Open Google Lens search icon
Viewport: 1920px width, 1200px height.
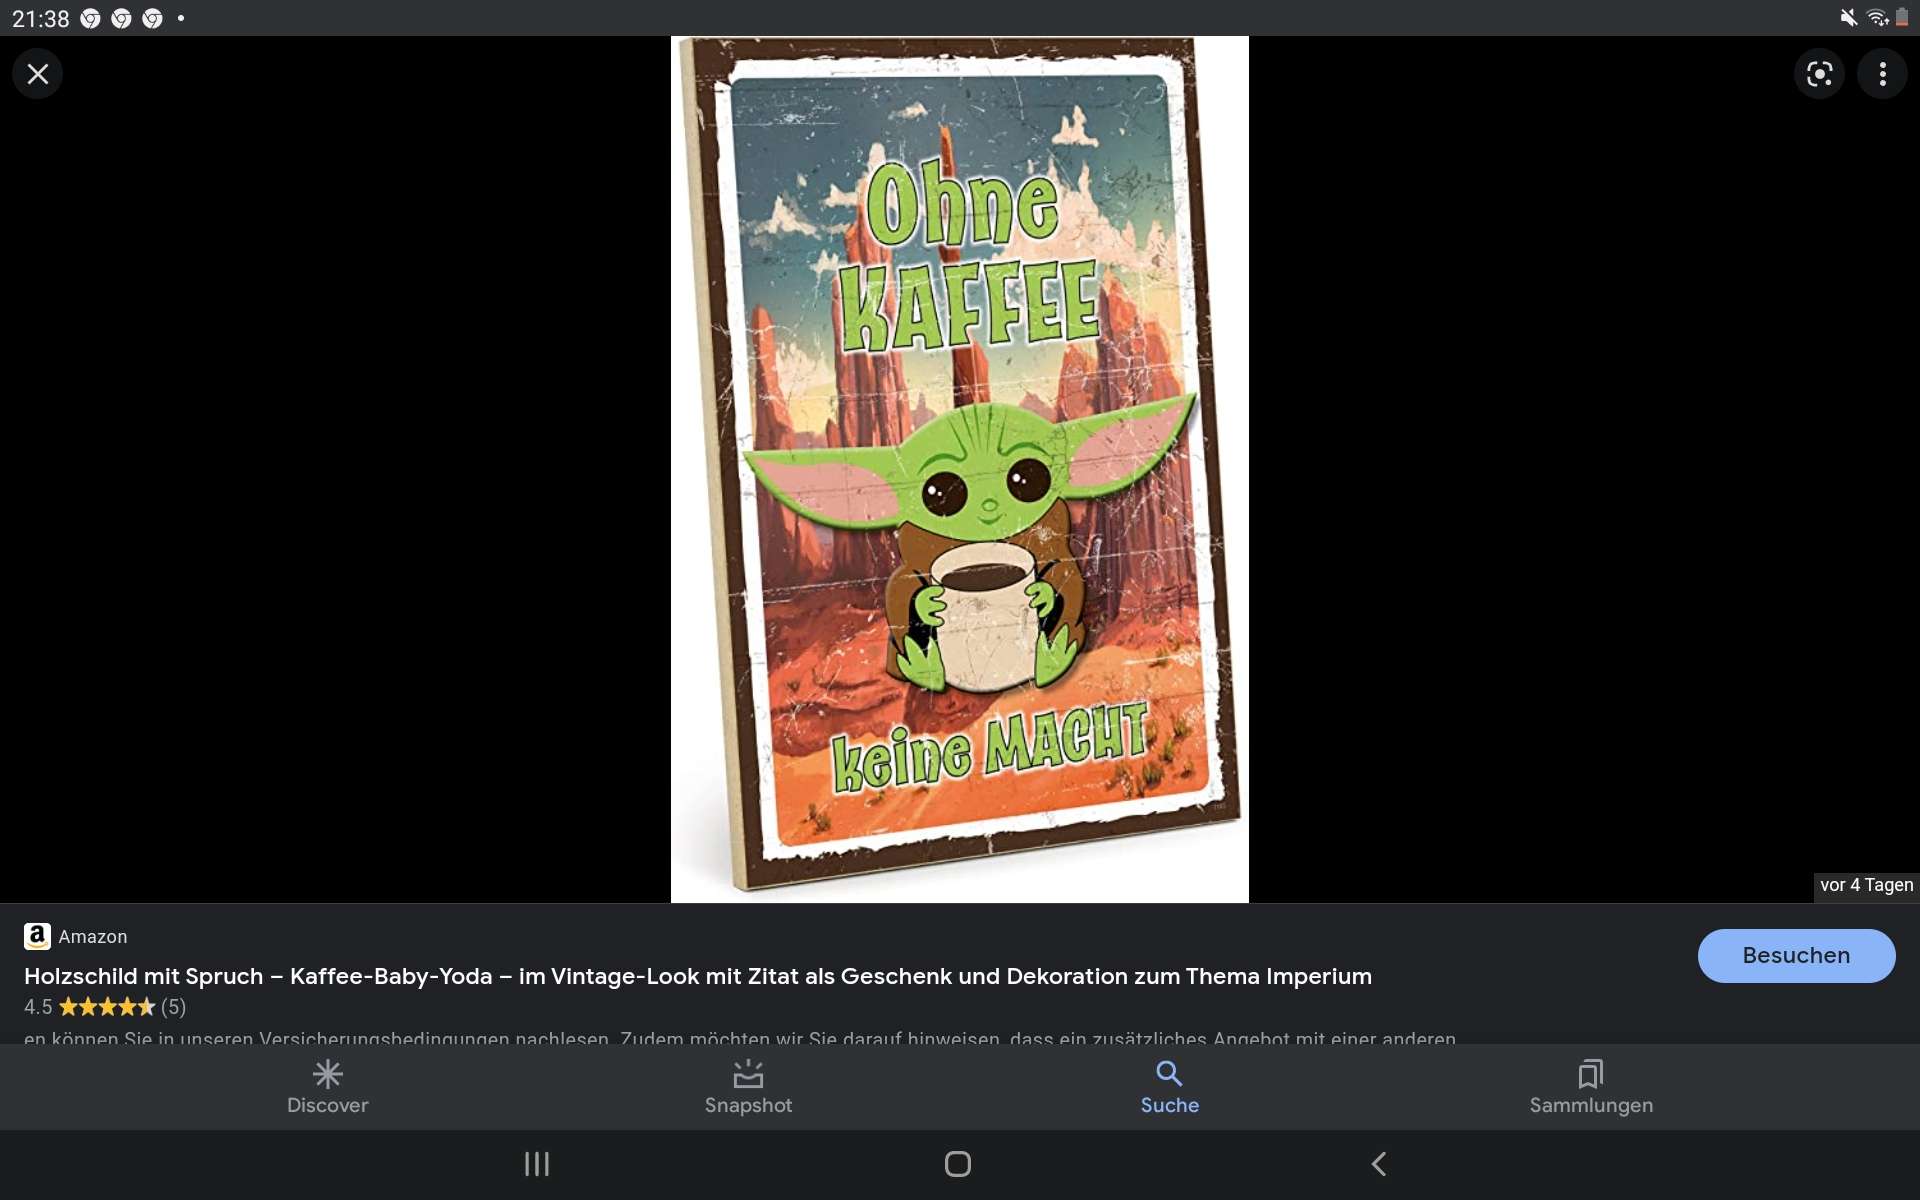(1819, 74)
